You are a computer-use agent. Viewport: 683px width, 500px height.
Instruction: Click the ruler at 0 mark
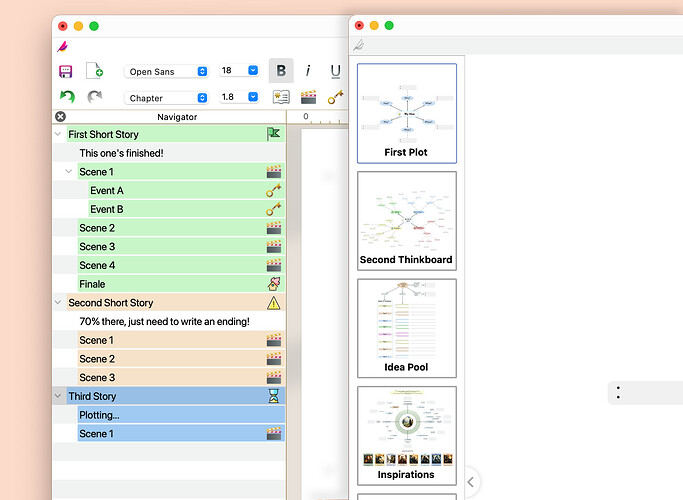(306, 116)
